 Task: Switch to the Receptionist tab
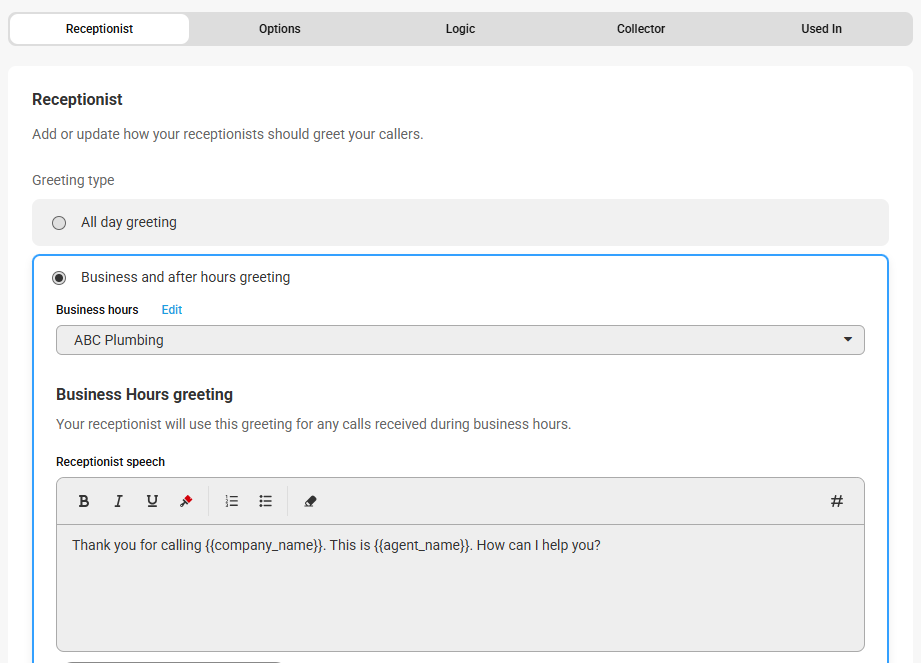click(x=99, y=29)
